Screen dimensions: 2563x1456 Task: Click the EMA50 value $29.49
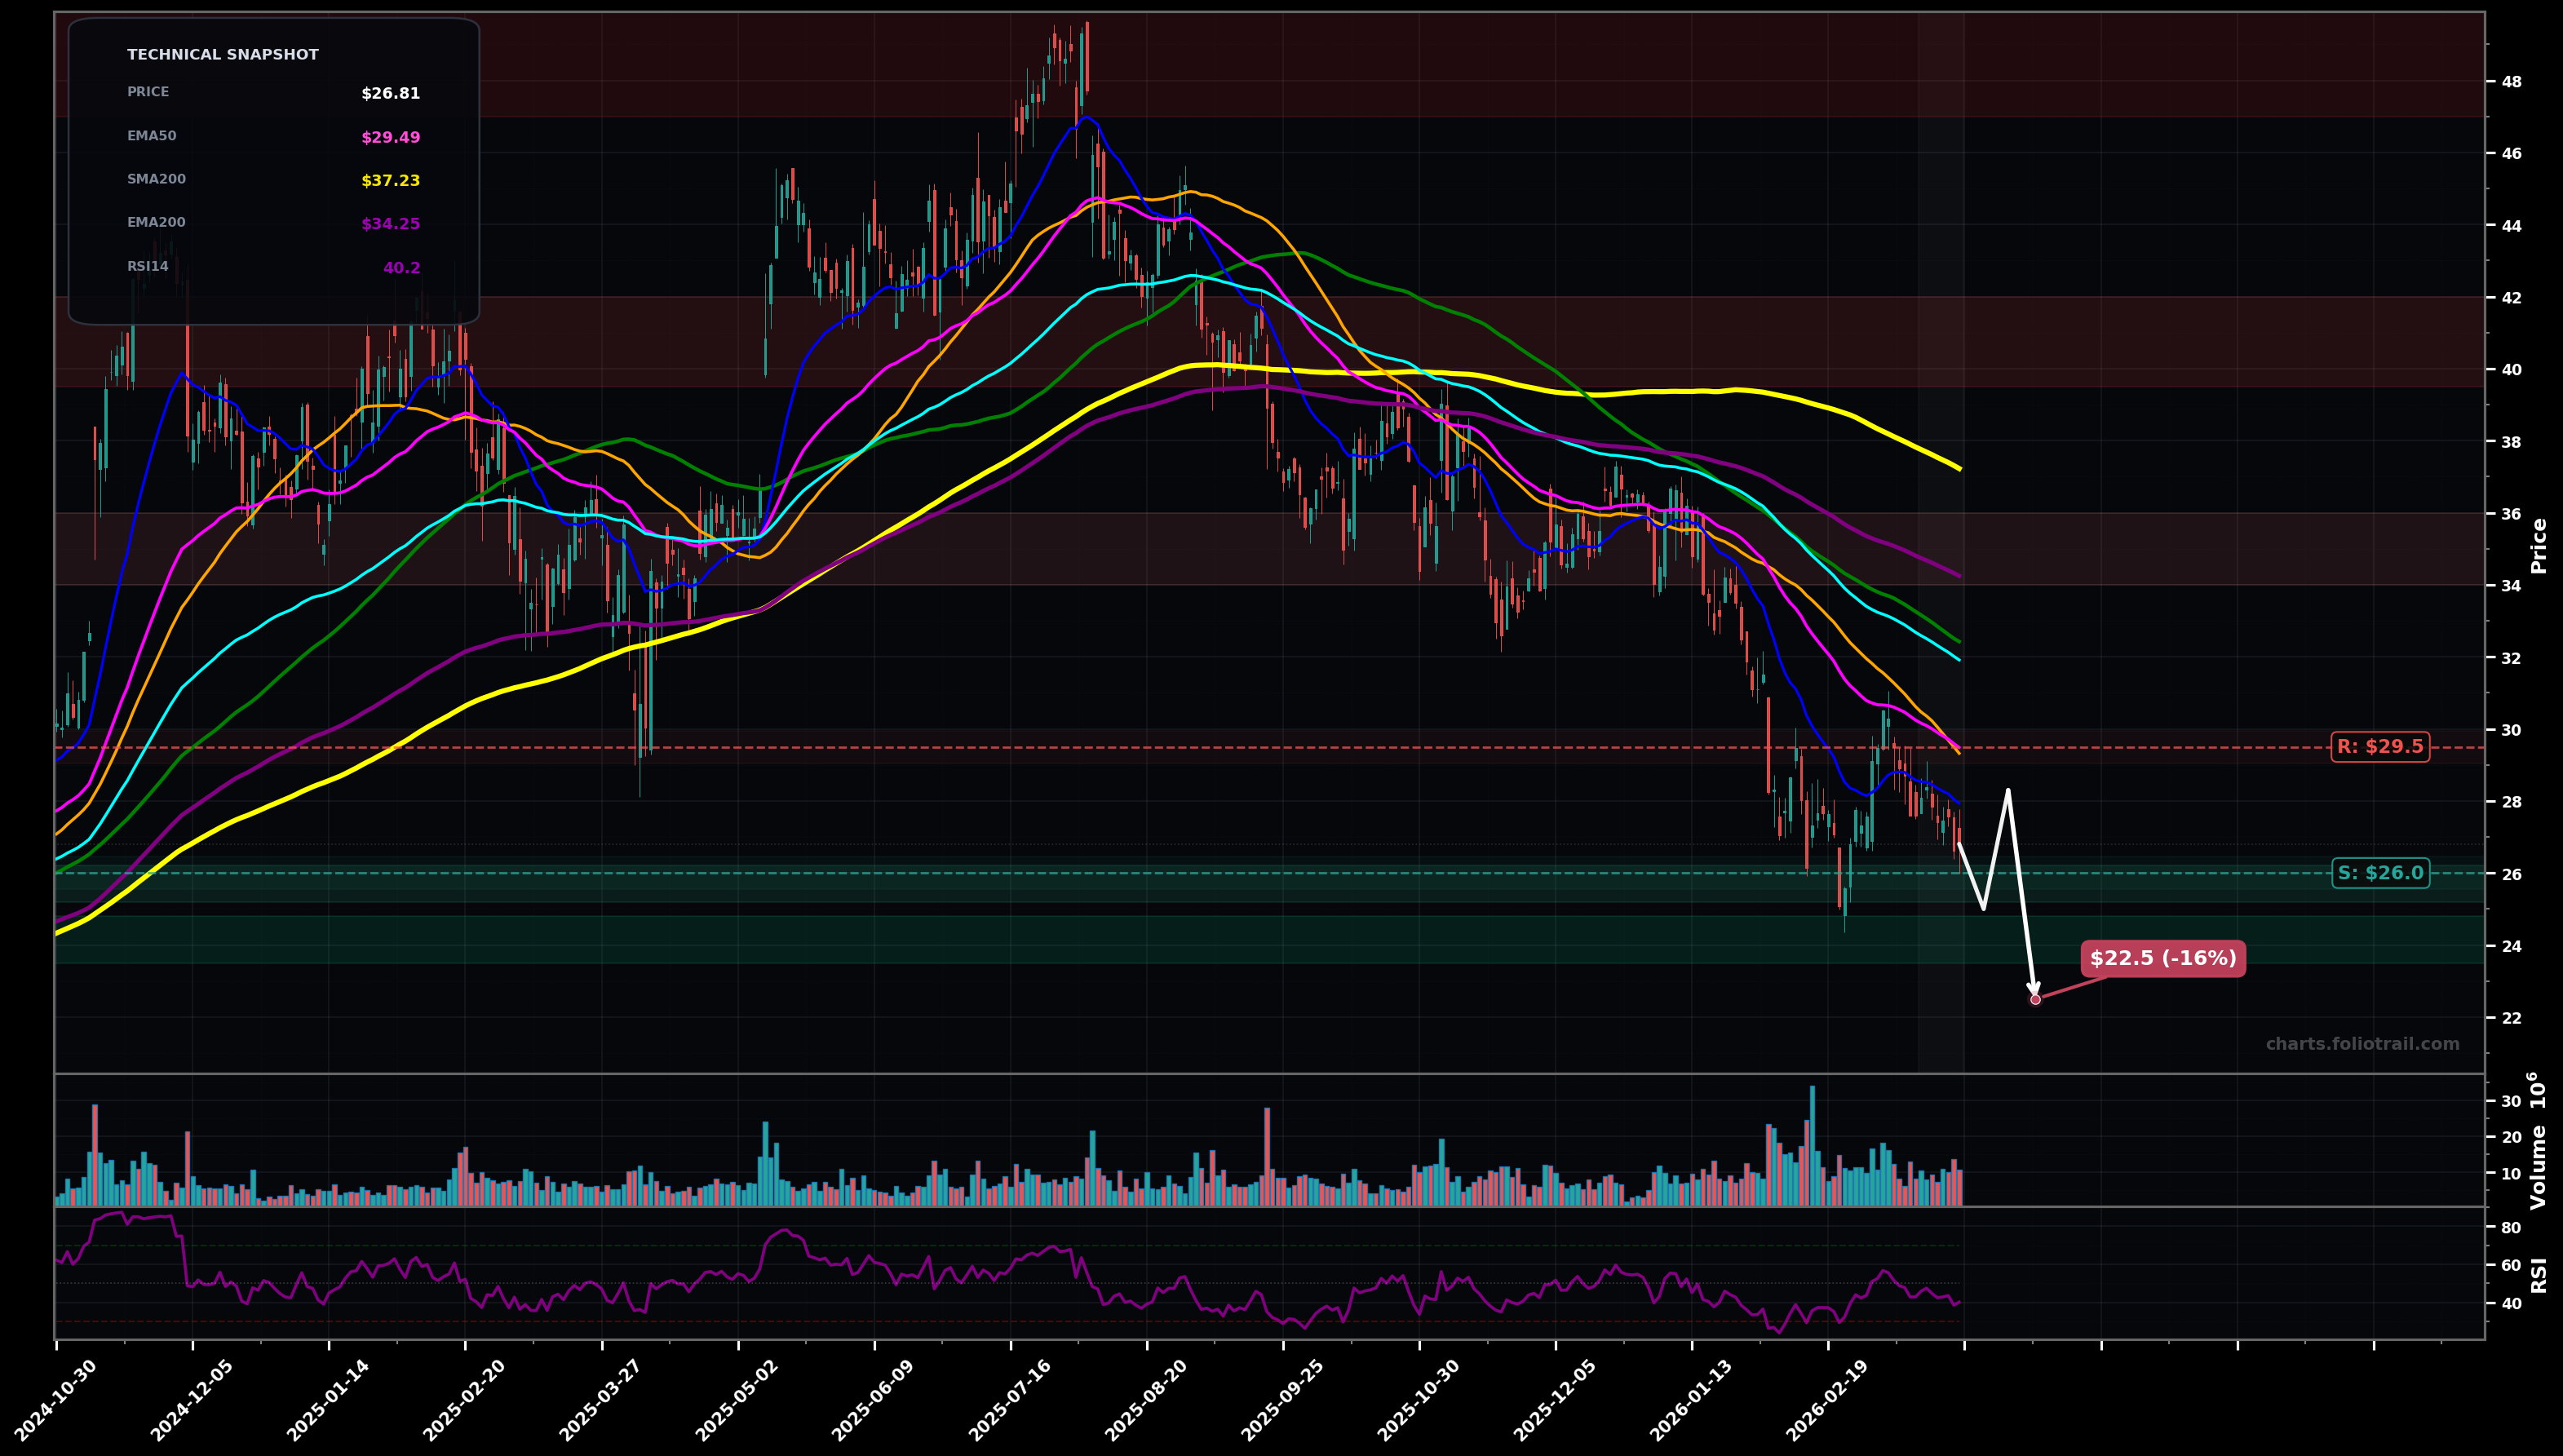coord(390,135)
